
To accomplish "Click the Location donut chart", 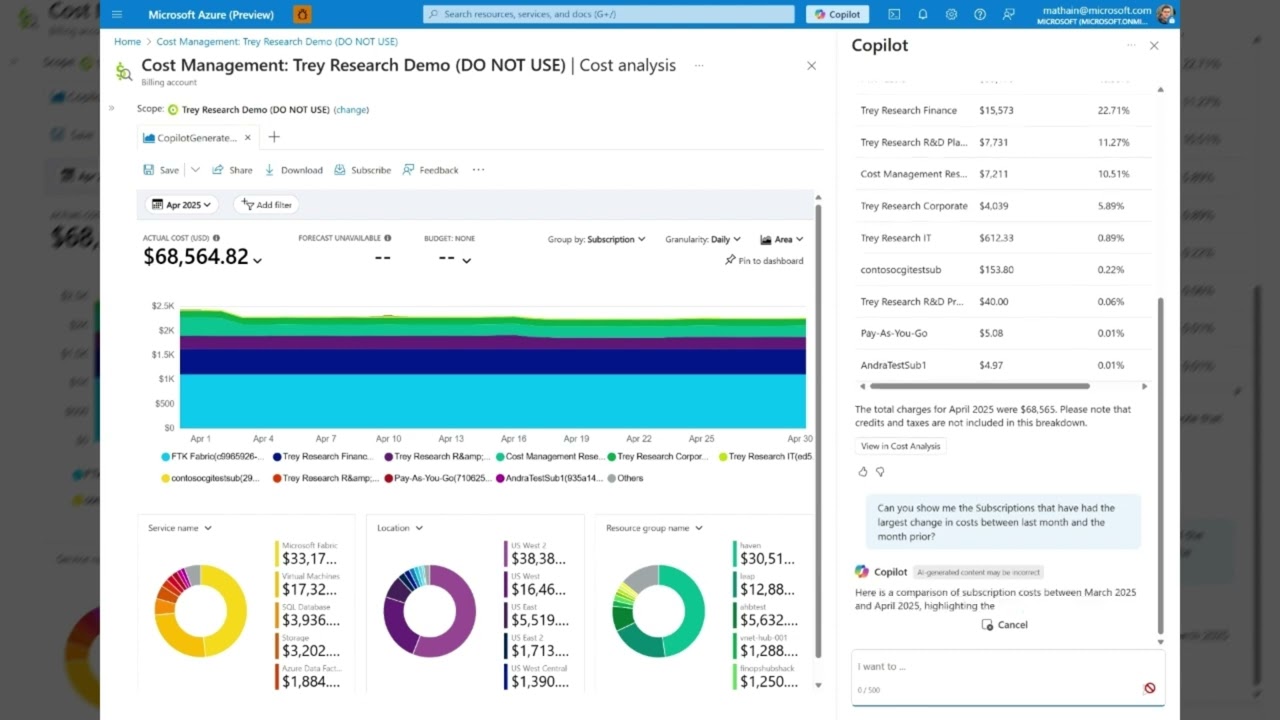I will (430, 611).
